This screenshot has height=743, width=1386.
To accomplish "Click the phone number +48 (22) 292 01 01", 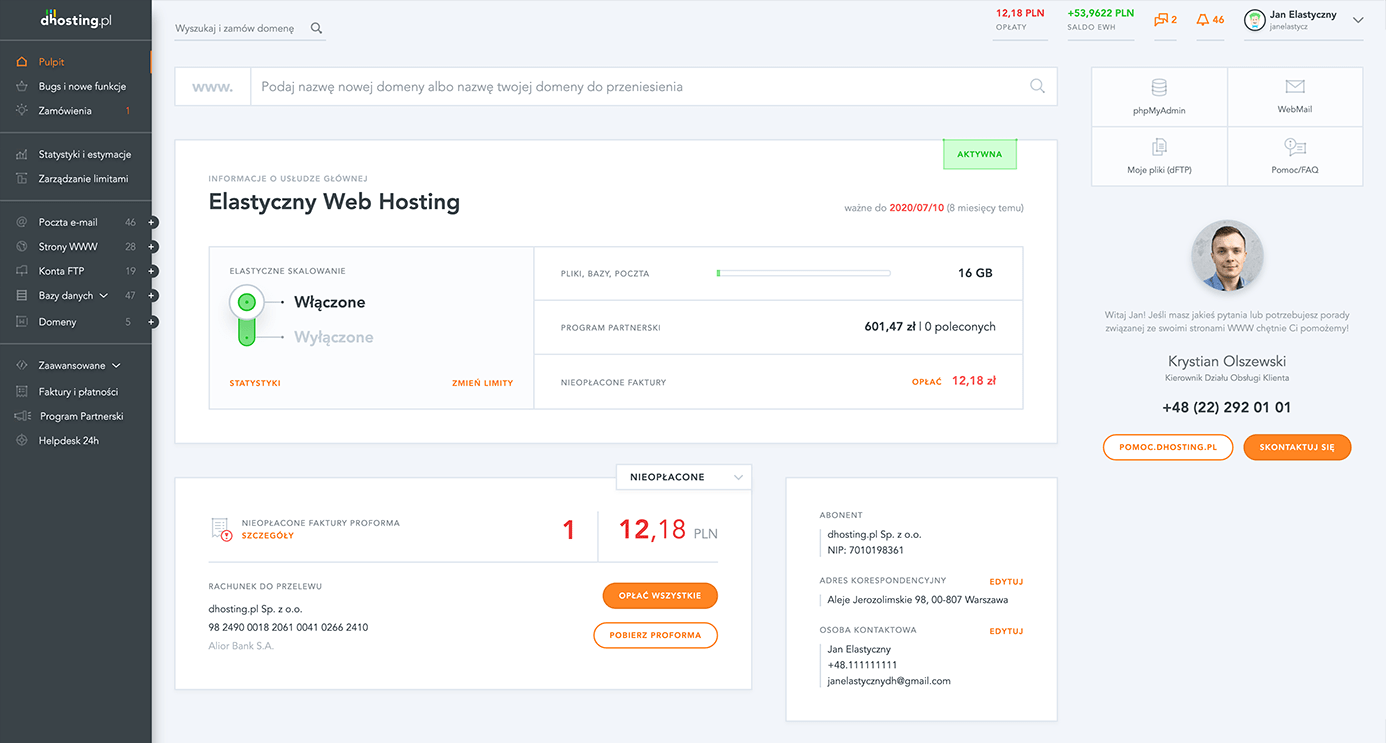I will [x=1226, y=407].
